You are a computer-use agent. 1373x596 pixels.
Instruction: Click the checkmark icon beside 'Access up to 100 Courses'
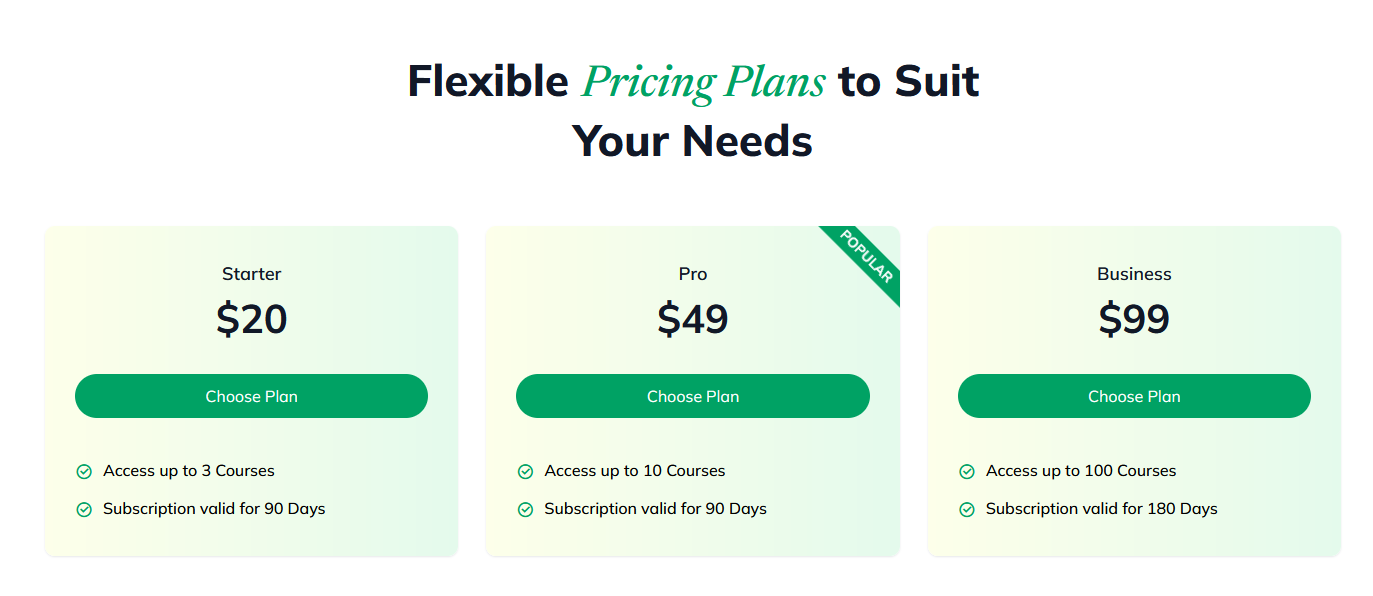pyautogui.click(x=967, y=472)
